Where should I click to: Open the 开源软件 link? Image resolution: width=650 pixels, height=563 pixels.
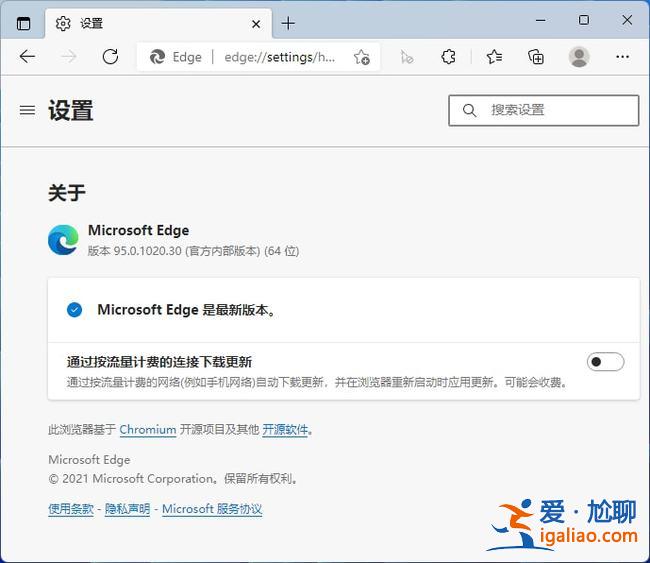(285, 430)
